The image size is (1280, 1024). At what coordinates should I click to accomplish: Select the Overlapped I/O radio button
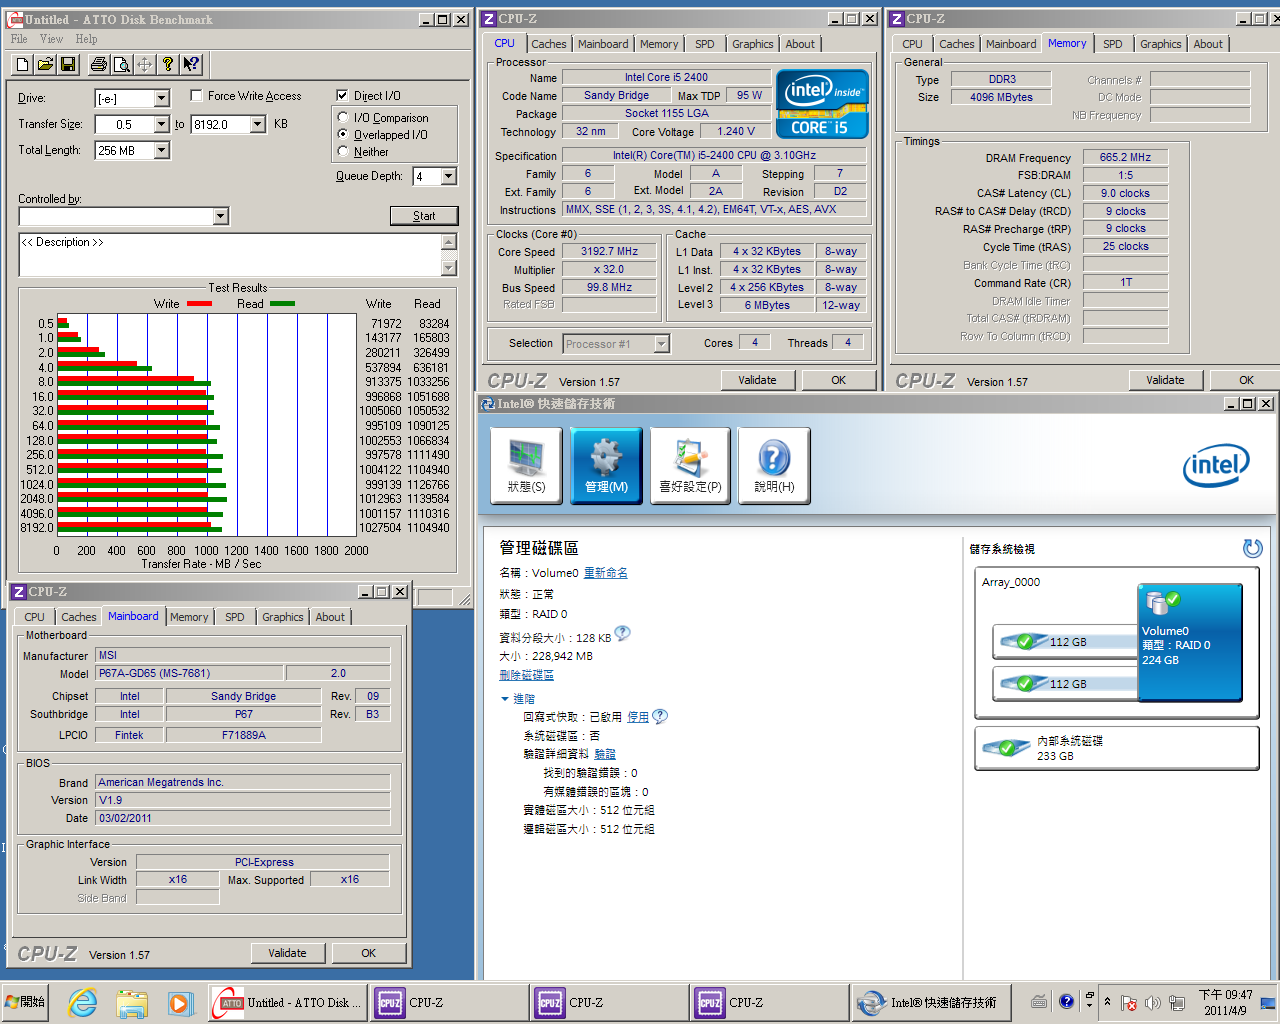tap(343, 134)
